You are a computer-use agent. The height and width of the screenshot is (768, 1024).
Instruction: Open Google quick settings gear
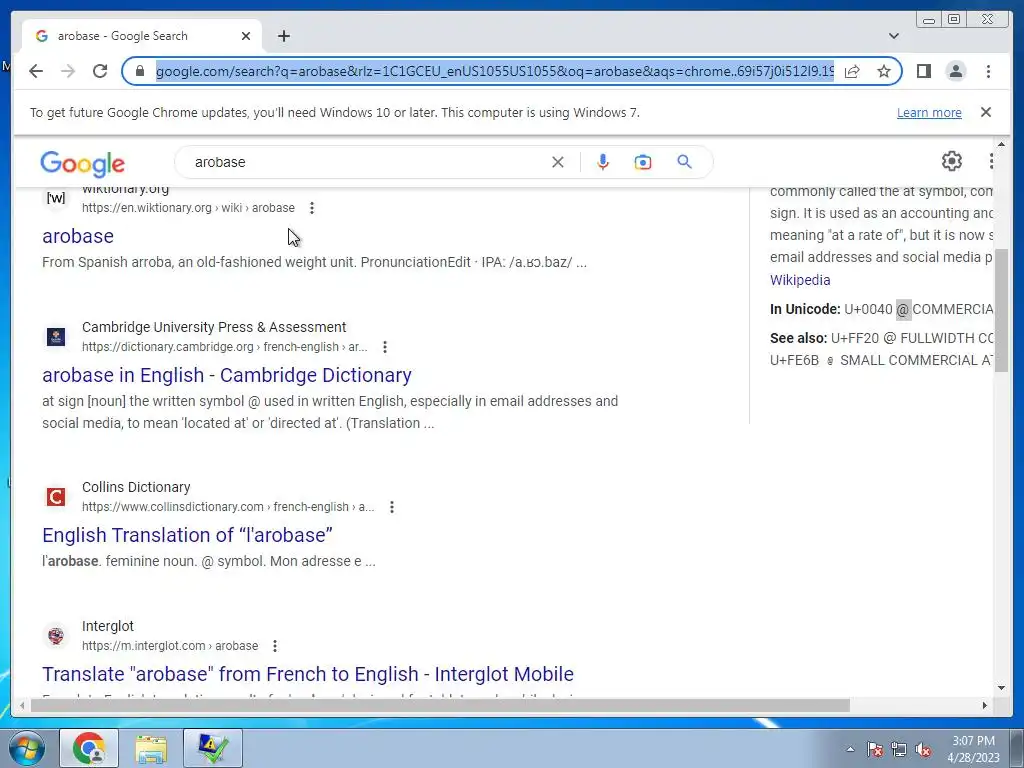pos(952,161)
